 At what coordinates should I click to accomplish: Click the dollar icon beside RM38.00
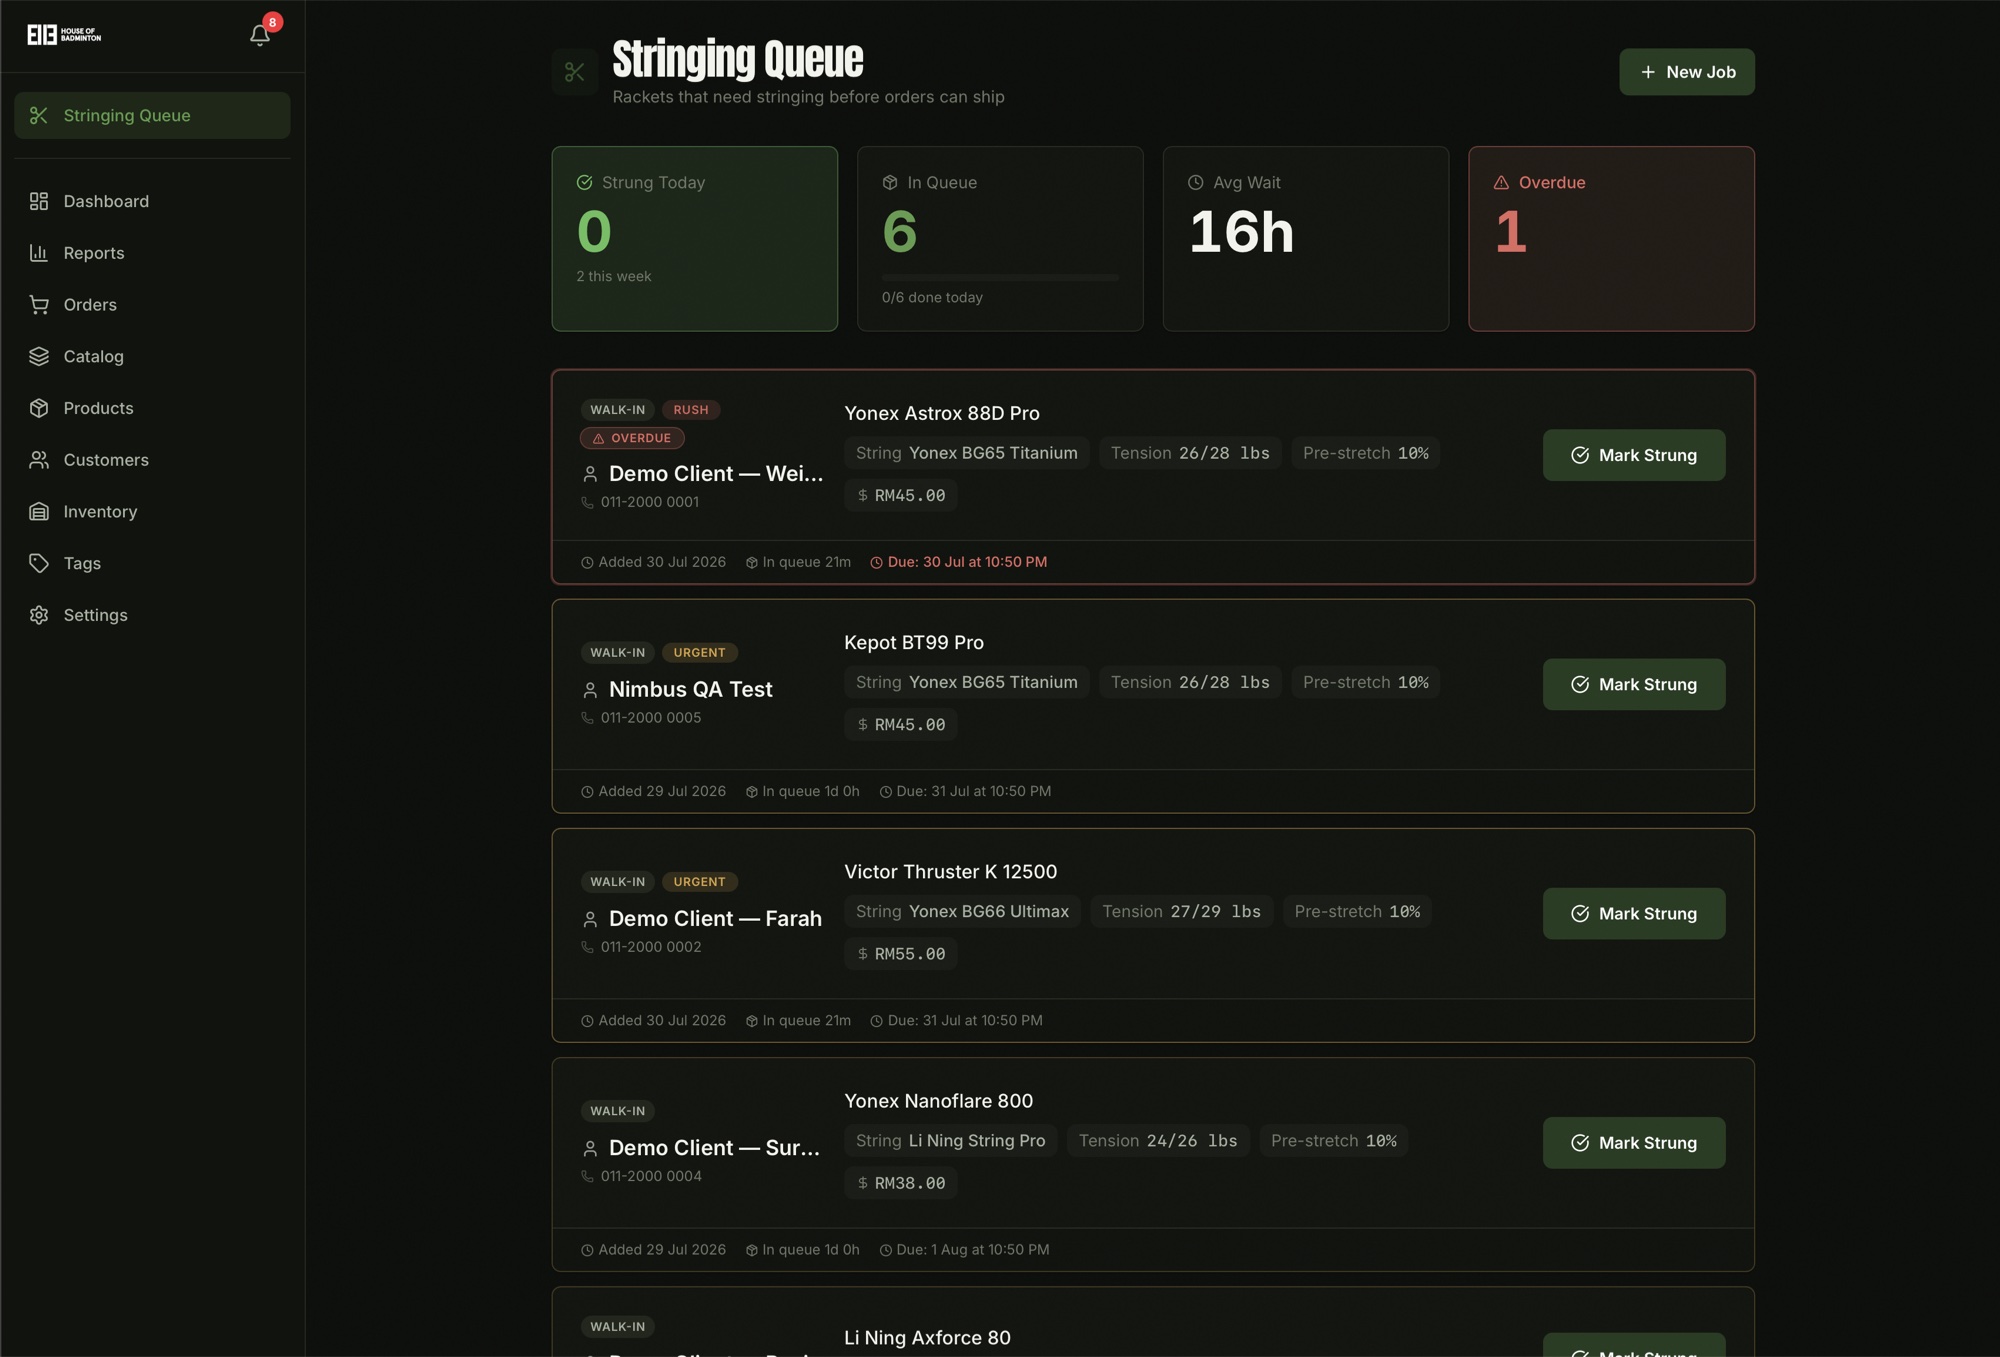[x=863, y=1183]
